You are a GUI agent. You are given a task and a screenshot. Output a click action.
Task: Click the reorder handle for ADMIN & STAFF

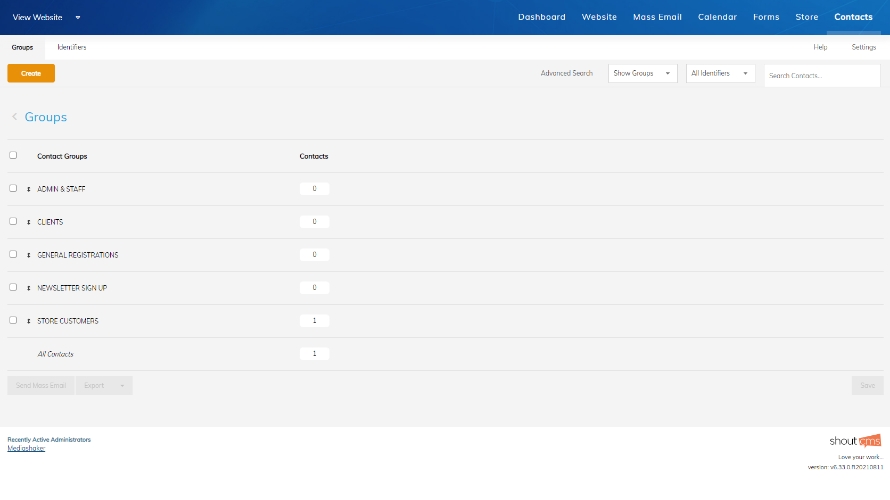coord(29,189)
